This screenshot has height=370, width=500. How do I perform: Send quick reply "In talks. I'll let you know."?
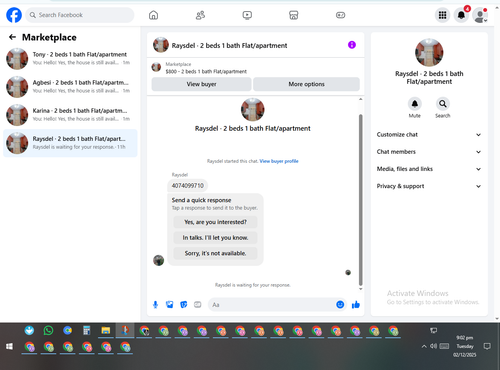[215, 238]
